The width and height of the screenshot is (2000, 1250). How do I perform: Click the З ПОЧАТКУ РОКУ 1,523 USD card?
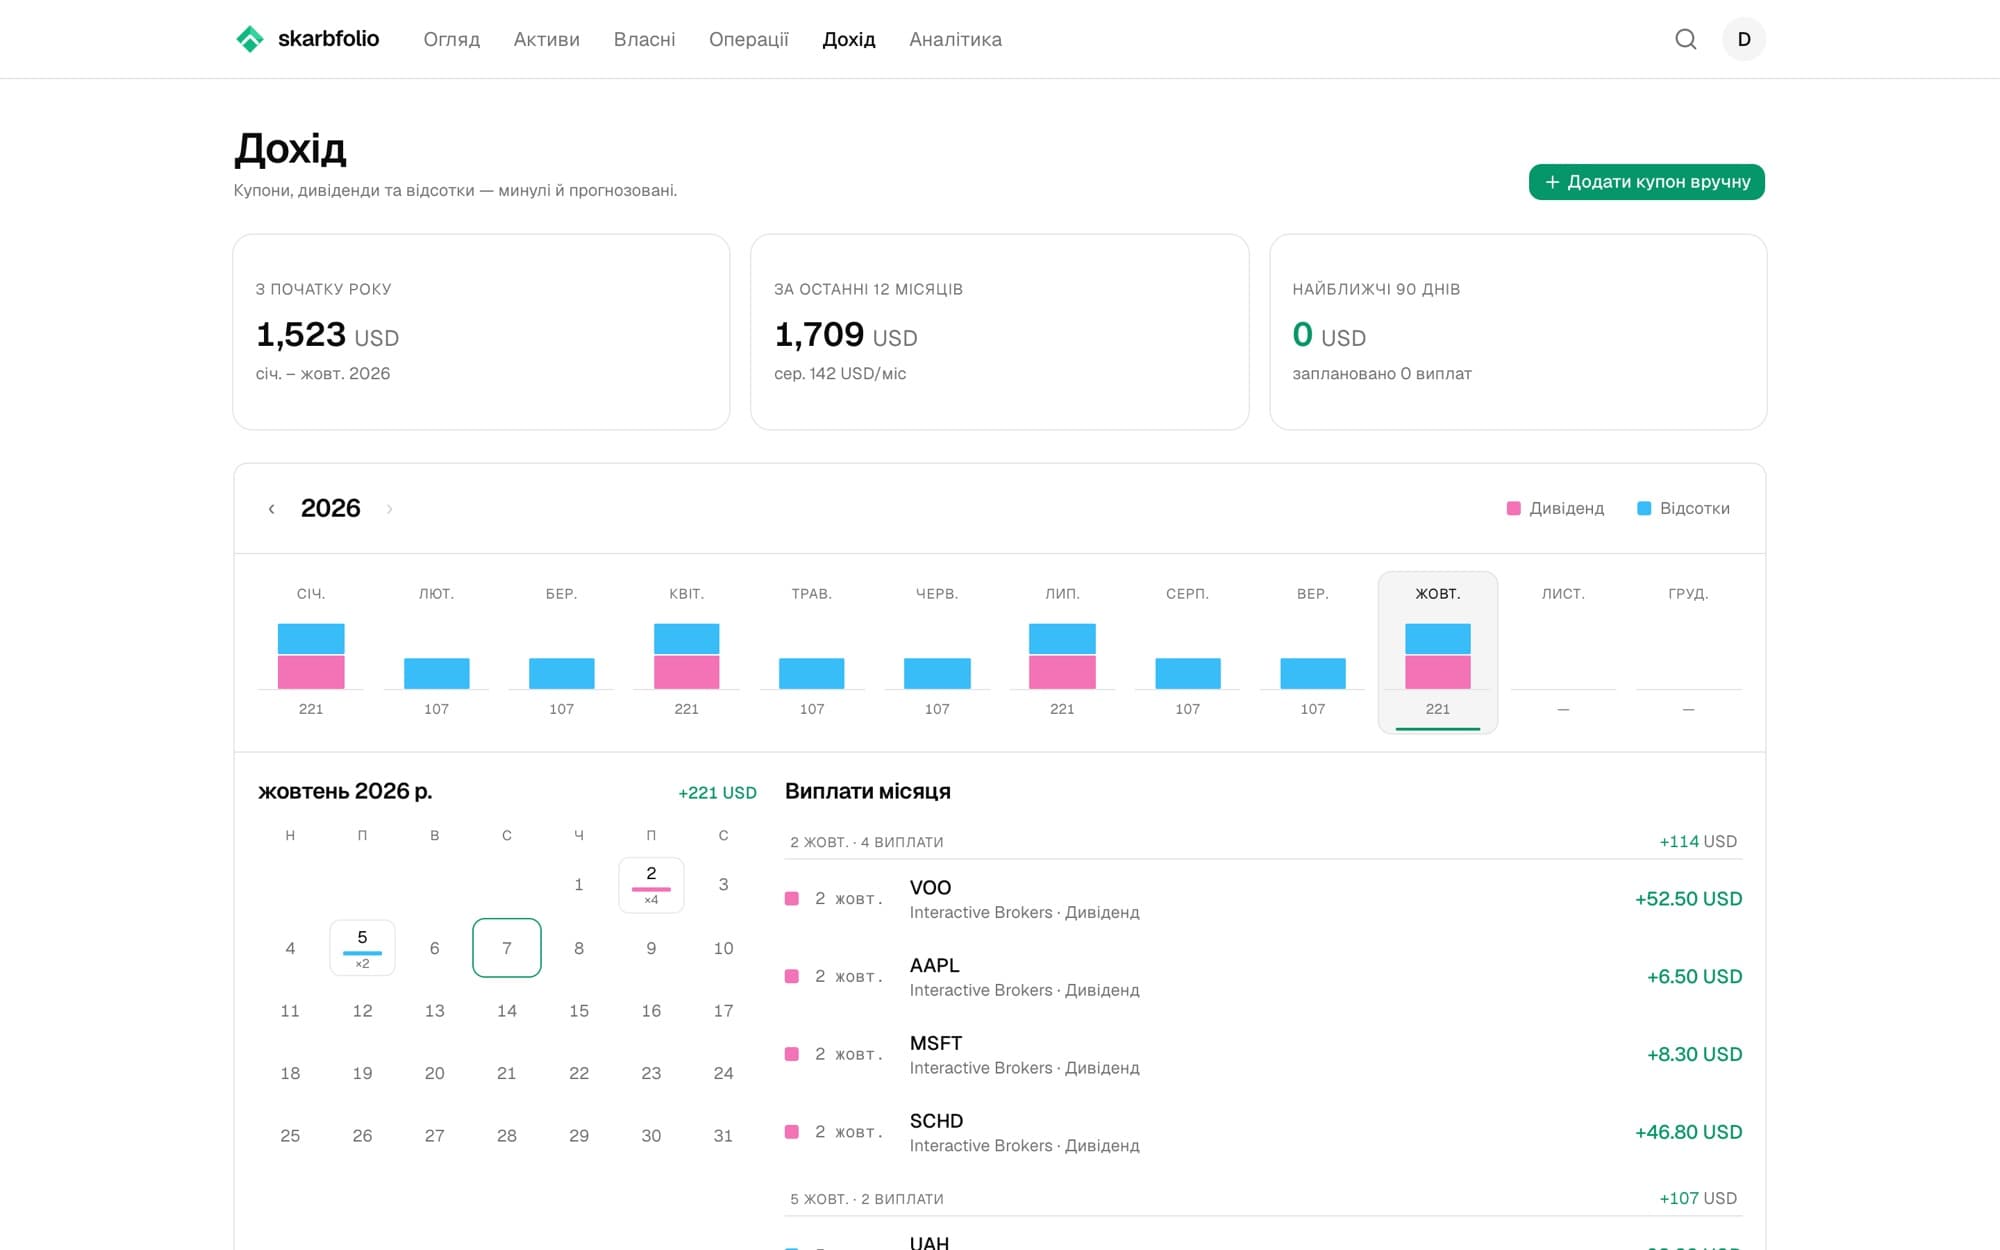click(x=481, y=332)
